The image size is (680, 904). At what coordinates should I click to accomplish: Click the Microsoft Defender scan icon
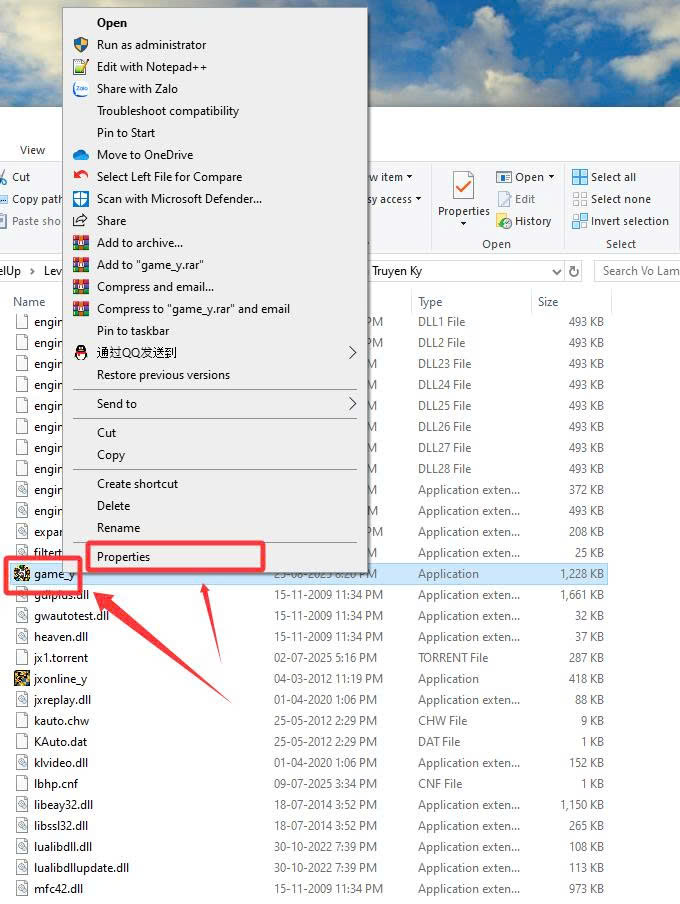[81, 199]
